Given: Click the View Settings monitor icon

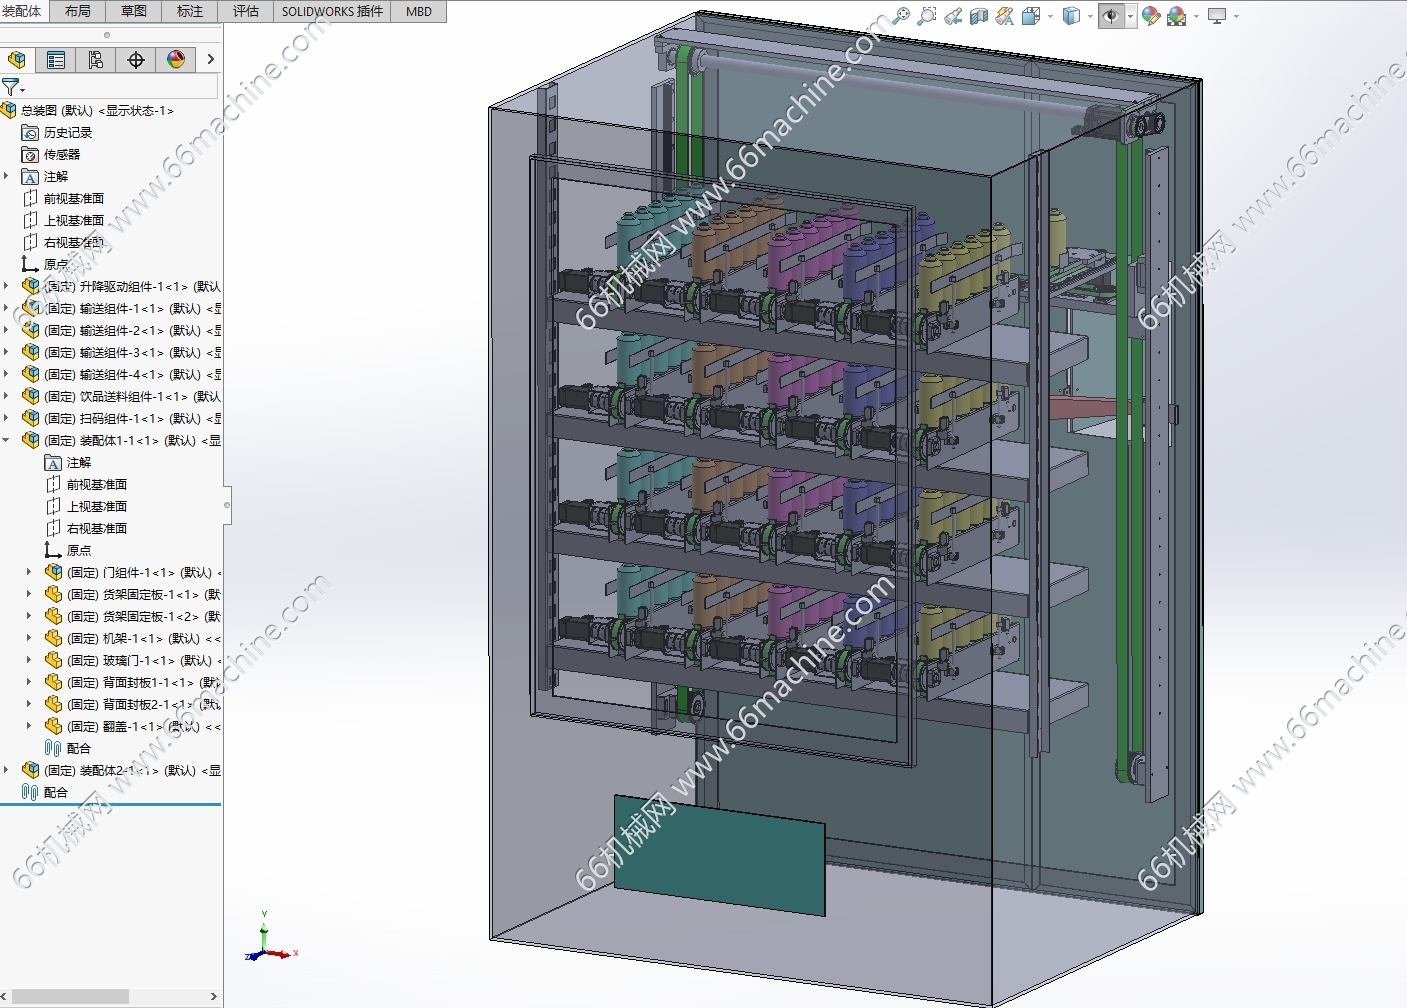Looking at the screenshot, I should pos(1217,15).
